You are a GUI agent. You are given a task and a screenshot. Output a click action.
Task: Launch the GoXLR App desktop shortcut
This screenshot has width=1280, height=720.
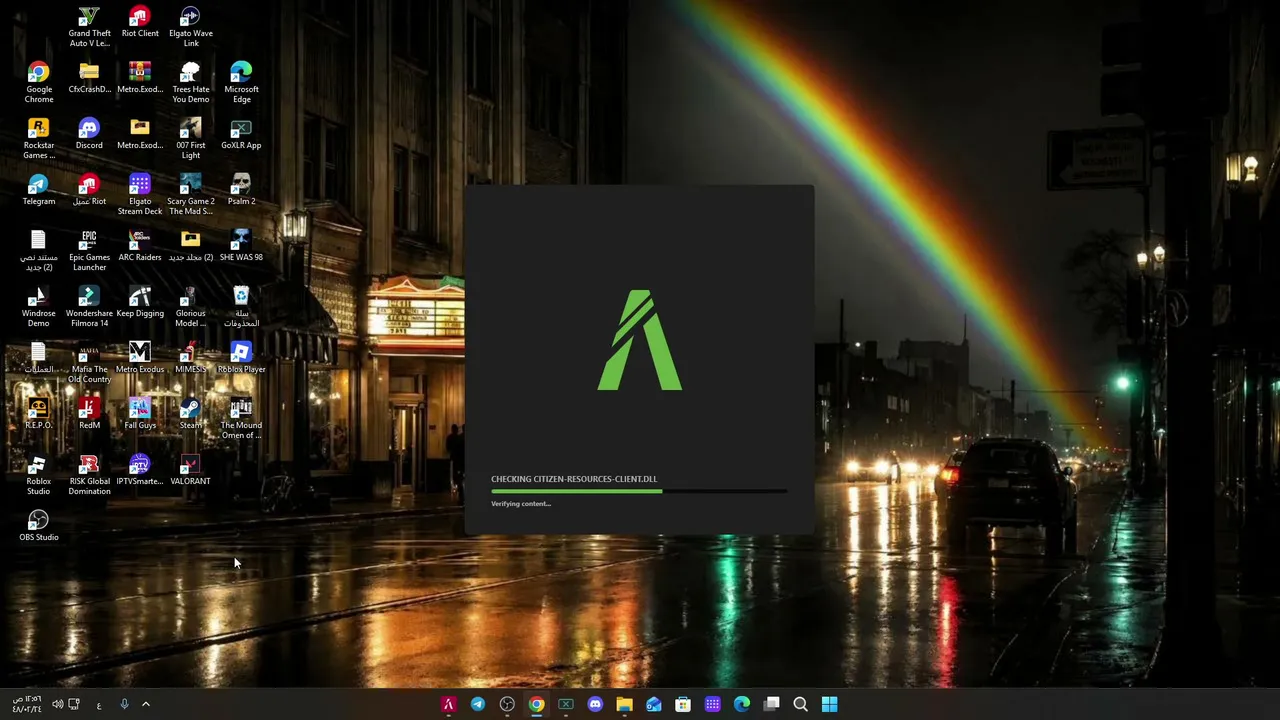click(x=241, y=134)
